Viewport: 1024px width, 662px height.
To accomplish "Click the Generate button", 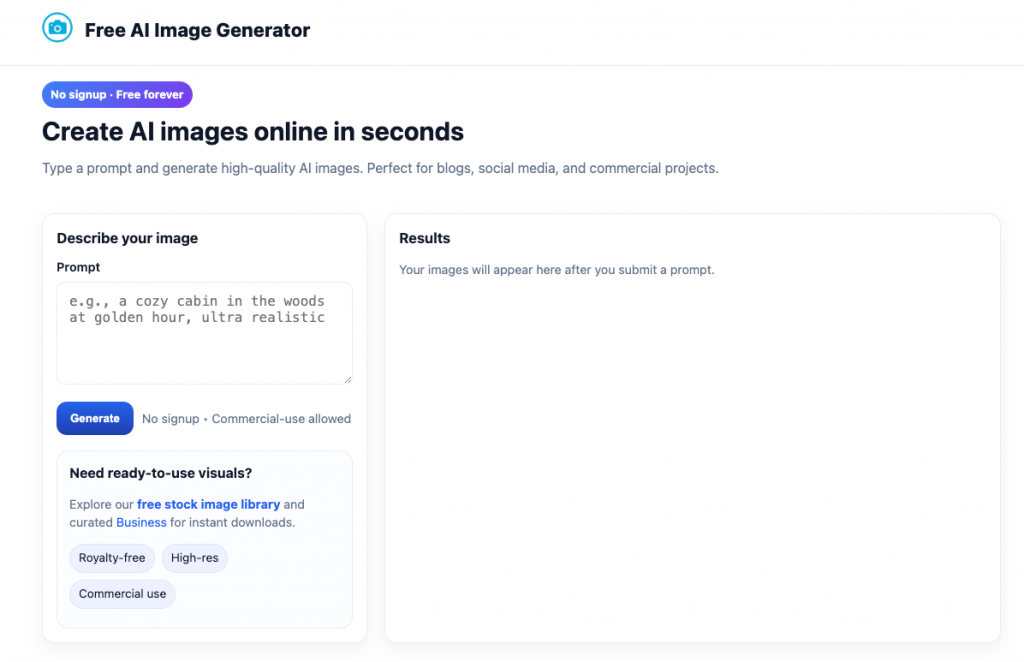I will [95, 418].
